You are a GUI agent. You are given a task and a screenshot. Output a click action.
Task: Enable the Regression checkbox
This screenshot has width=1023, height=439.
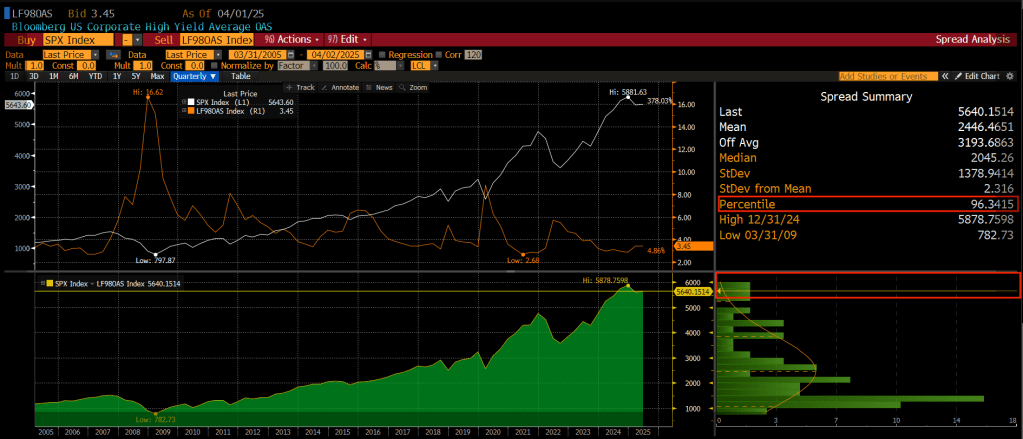(x=382, y=54)
